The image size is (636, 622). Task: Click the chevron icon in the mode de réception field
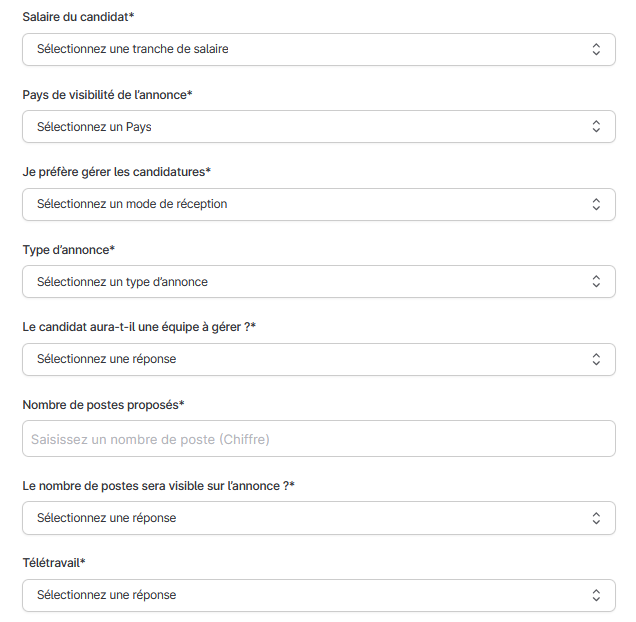596,204
